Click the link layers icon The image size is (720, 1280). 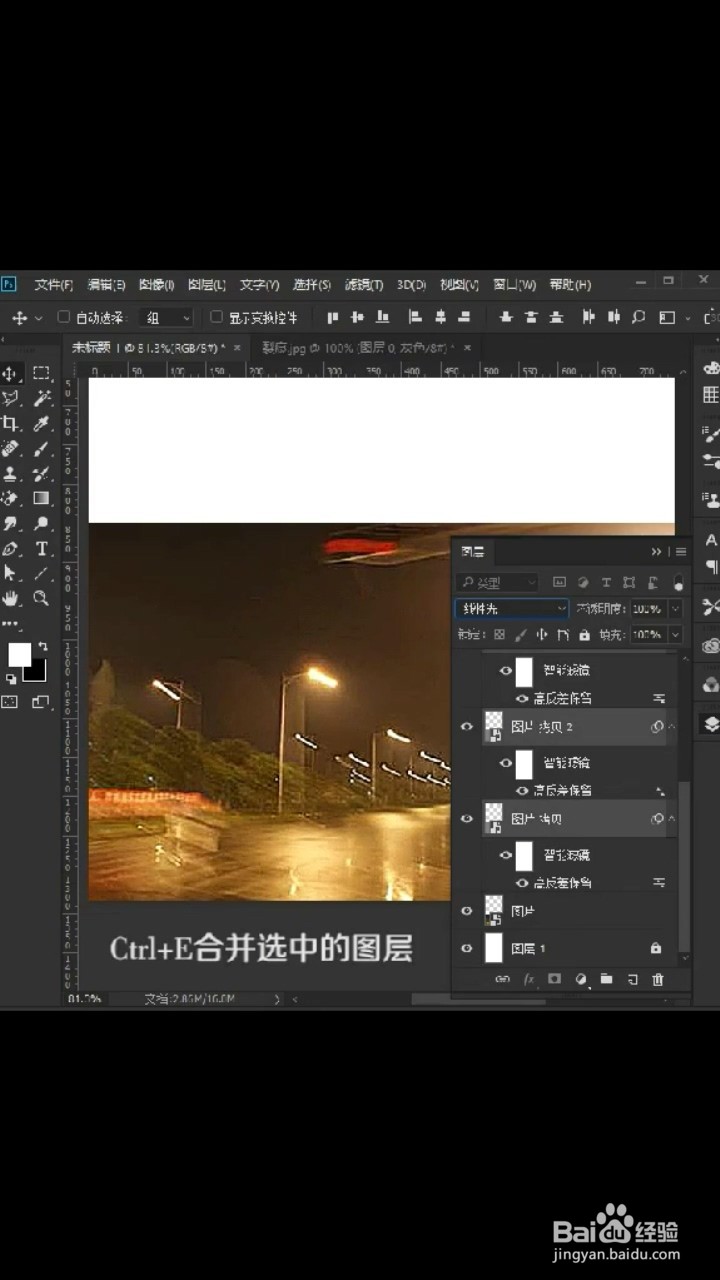502,980
